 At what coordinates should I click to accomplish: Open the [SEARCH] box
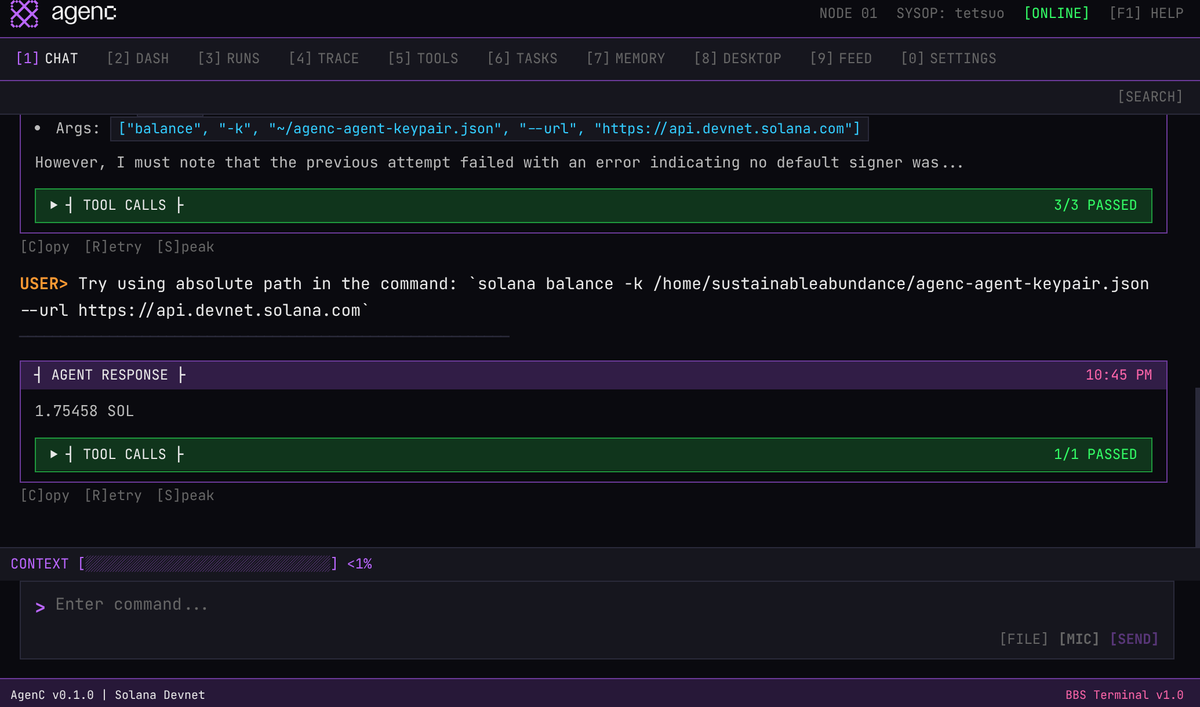[1150, 96]
